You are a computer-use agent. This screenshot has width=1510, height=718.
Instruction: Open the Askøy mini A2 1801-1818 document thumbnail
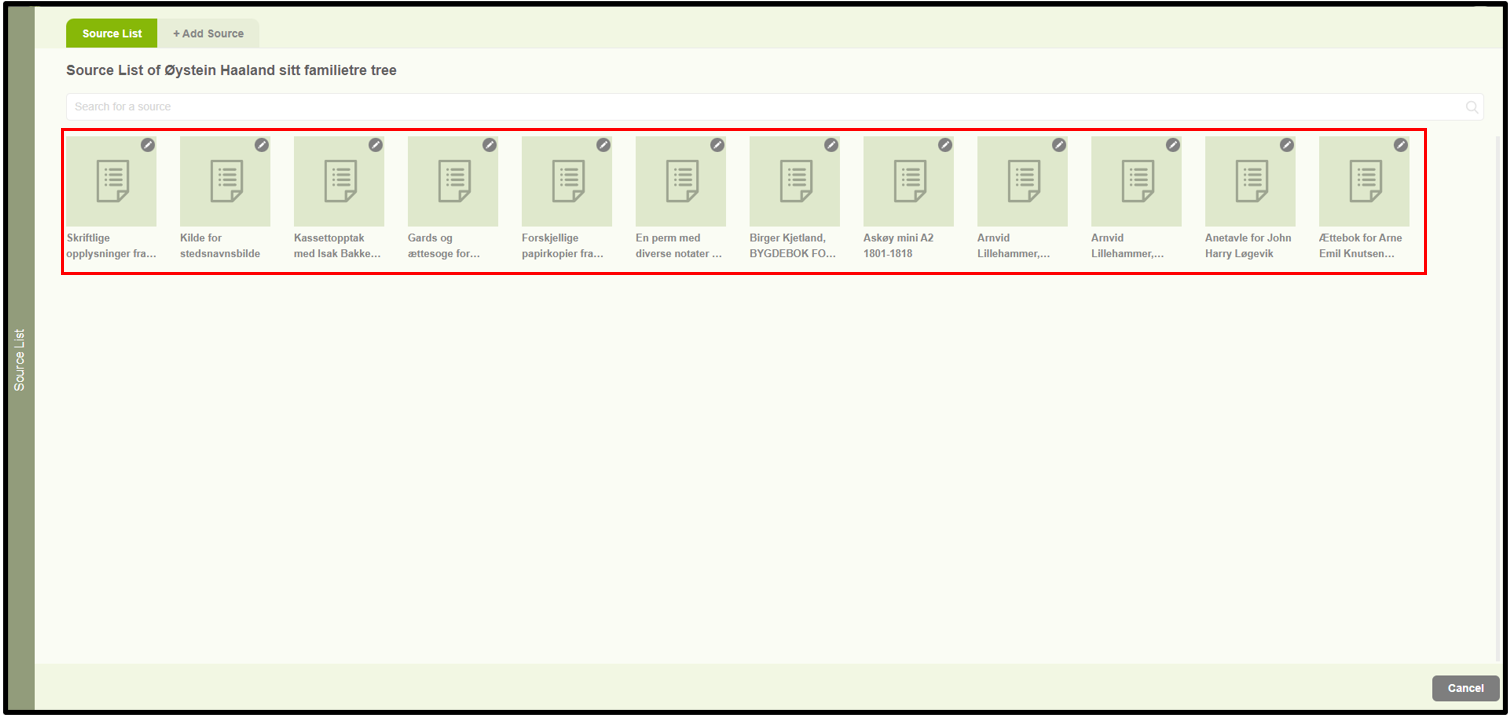click(908, 182)
